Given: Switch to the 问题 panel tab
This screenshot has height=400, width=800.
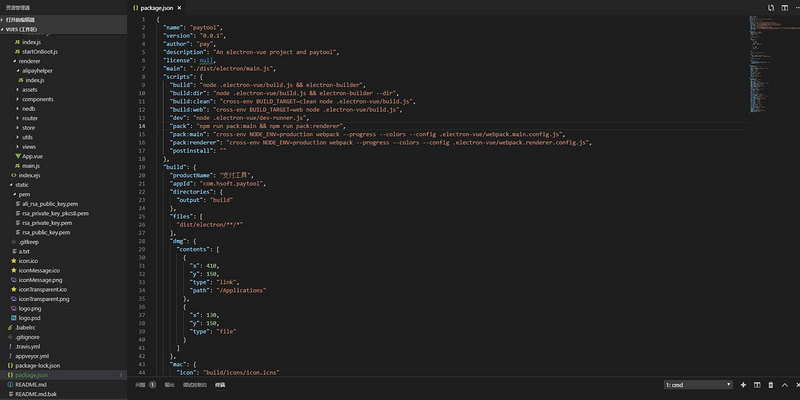Looking at the screenshot, I should tap(140, 384).
